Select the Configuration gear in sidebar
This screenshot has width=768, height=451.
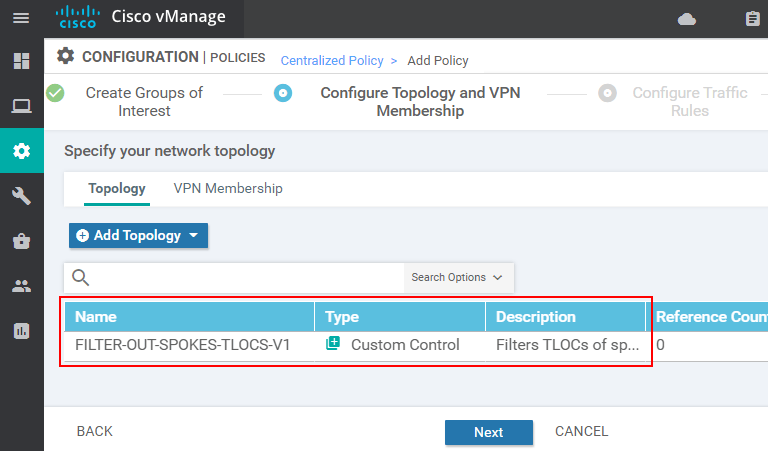tap(21, 151)
